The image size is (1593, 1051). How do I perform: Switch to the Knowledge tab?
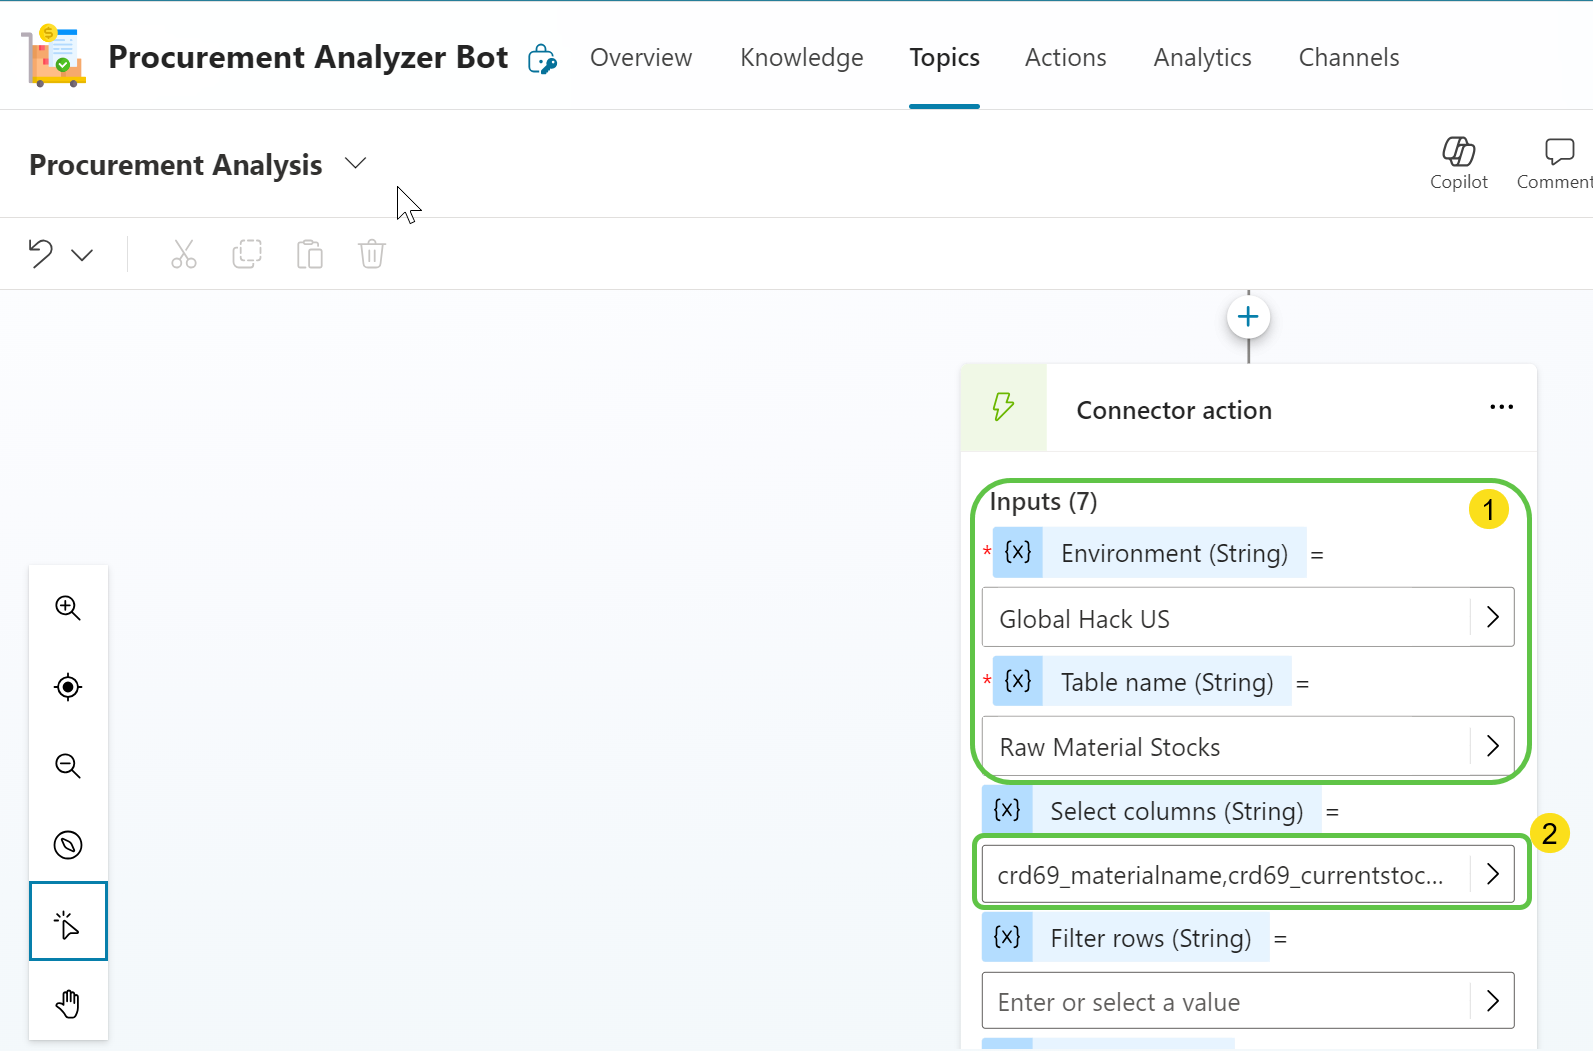[x=801, y=58]
